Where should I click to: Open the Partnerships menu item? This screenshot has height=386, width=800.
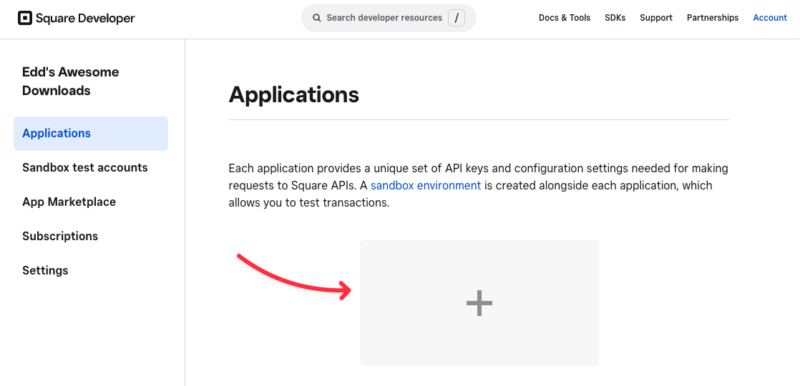pos(712,18)
